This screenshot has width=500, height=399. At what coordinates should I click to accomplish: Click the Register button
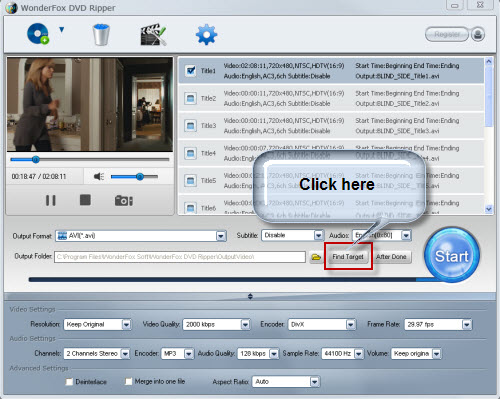tap(447, 34)
